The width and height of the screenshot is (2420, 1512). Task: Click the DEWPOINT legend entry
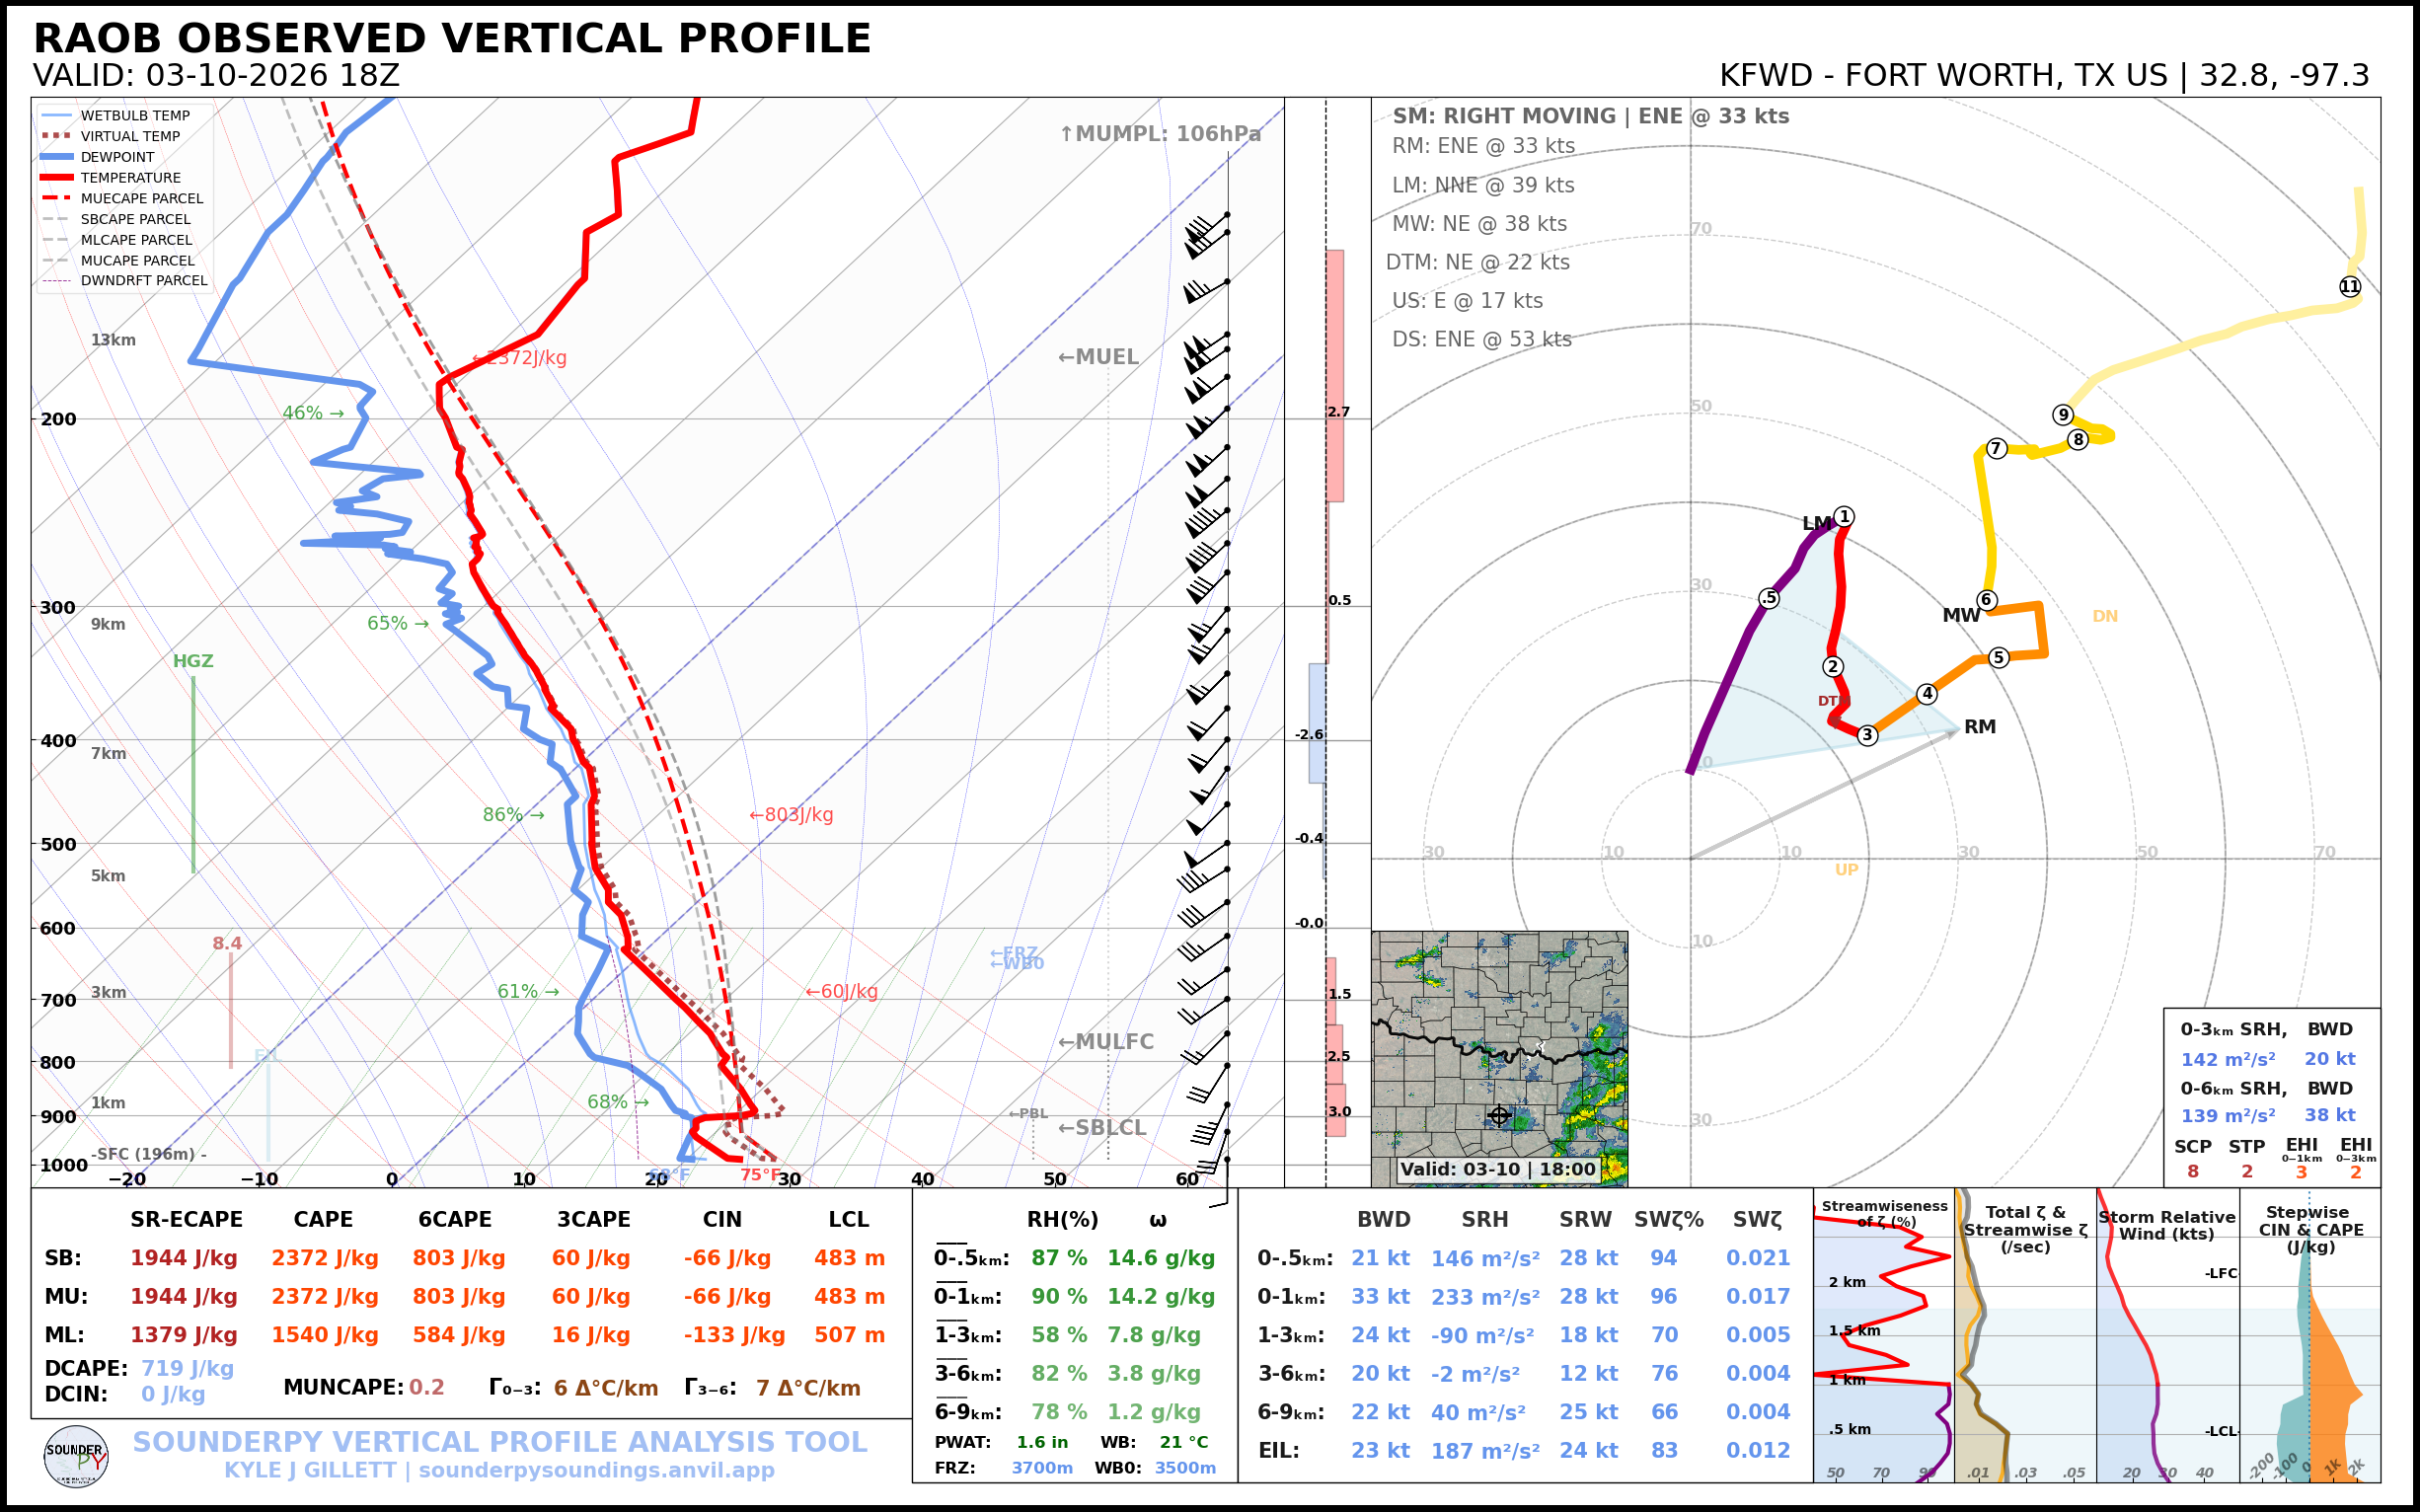117,157
